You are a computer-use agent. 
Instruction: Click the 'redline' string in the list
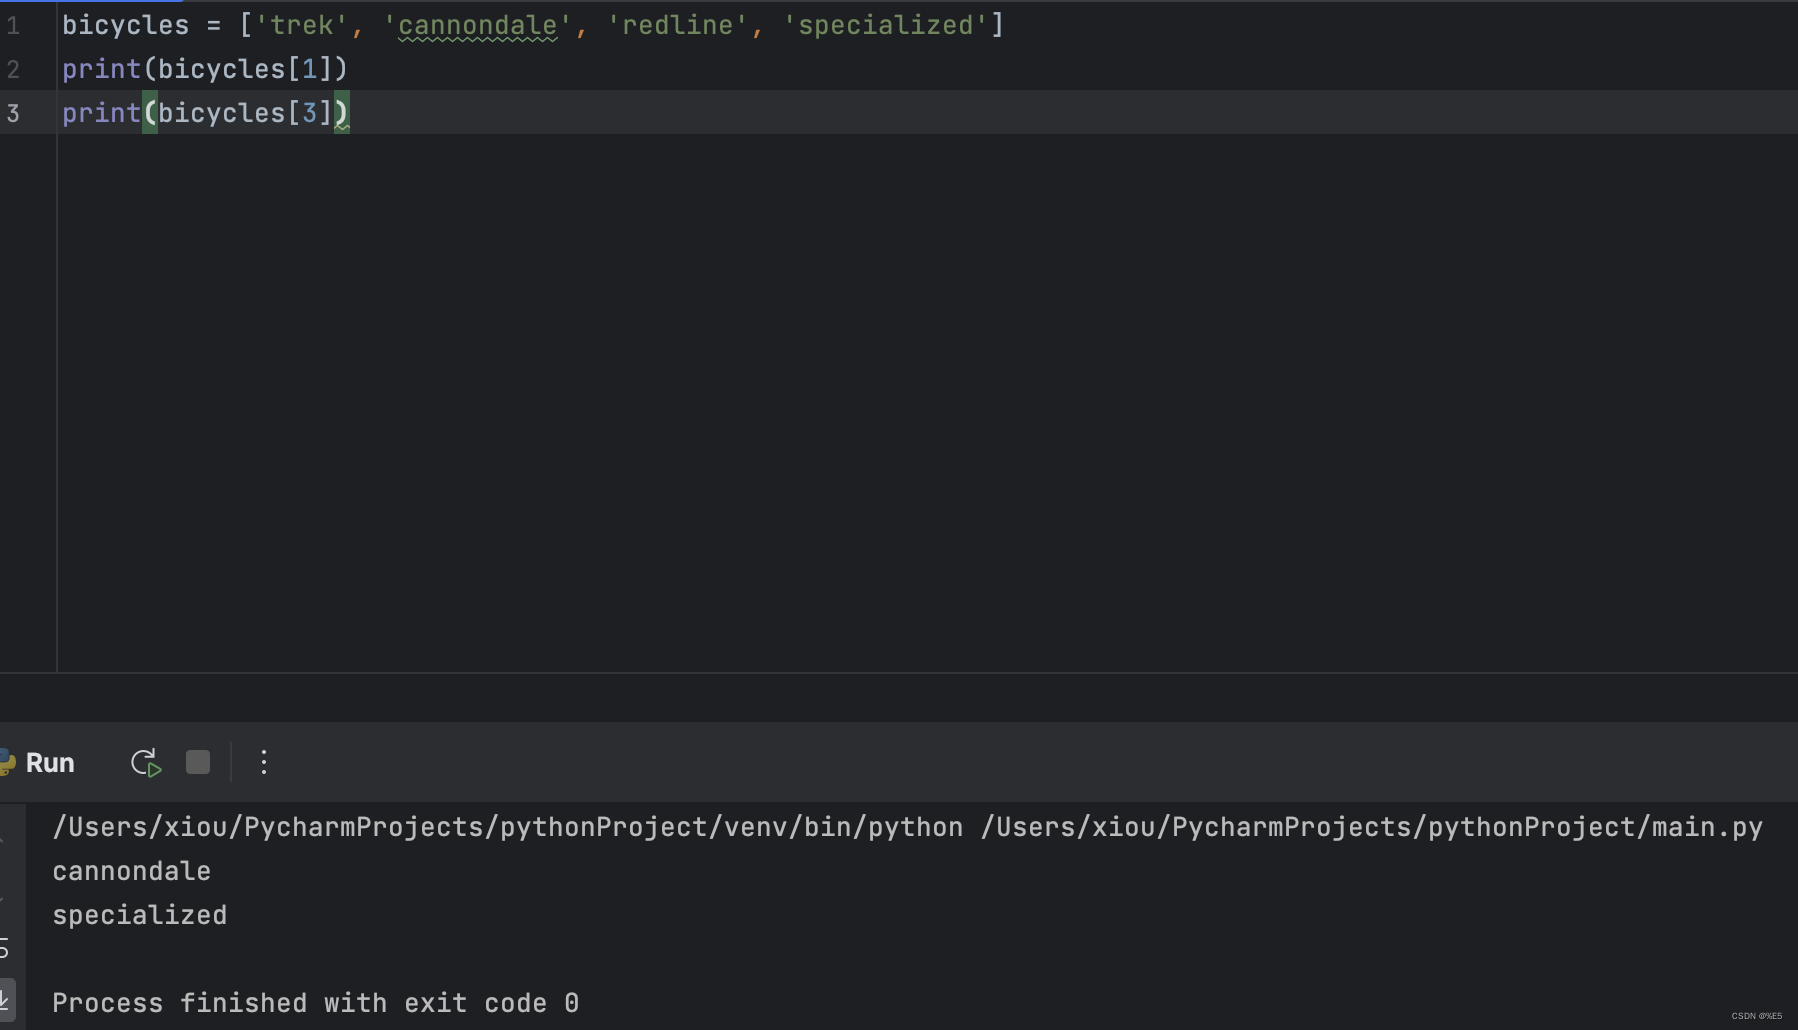tap(677, 25)
